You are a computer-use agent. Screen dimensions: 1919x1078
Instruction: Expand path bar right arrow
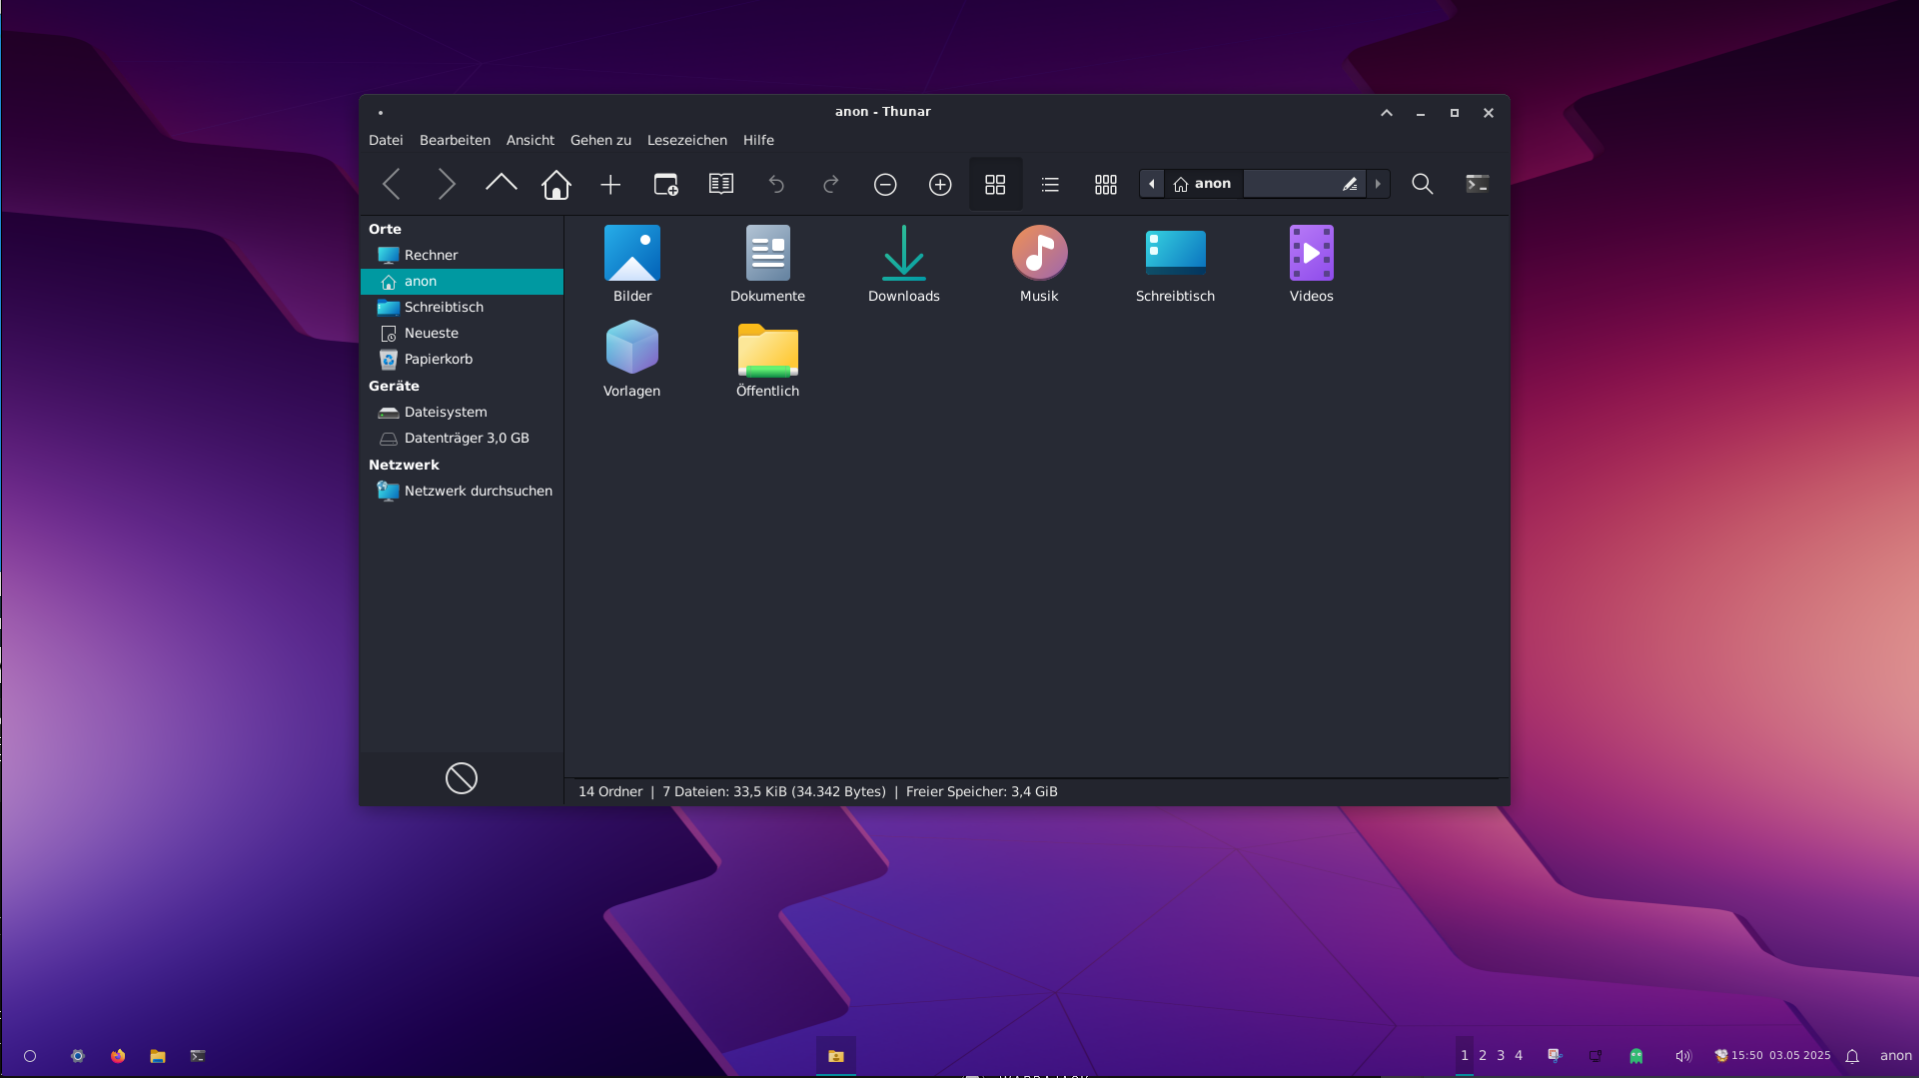pos(1377,184)
